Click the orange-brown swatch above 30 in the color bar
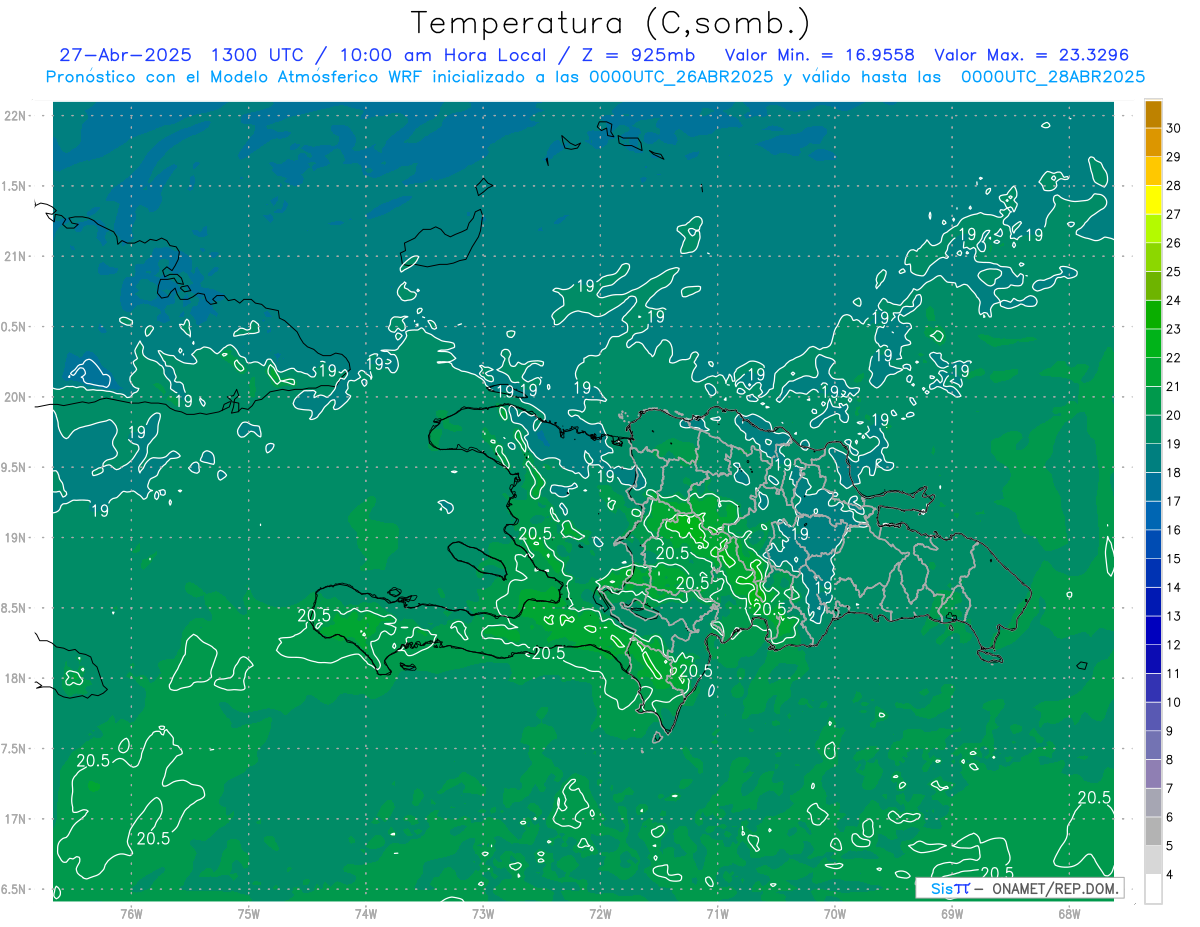The height and width of the screenshot is (927, 1200). tap(1153, 115)
